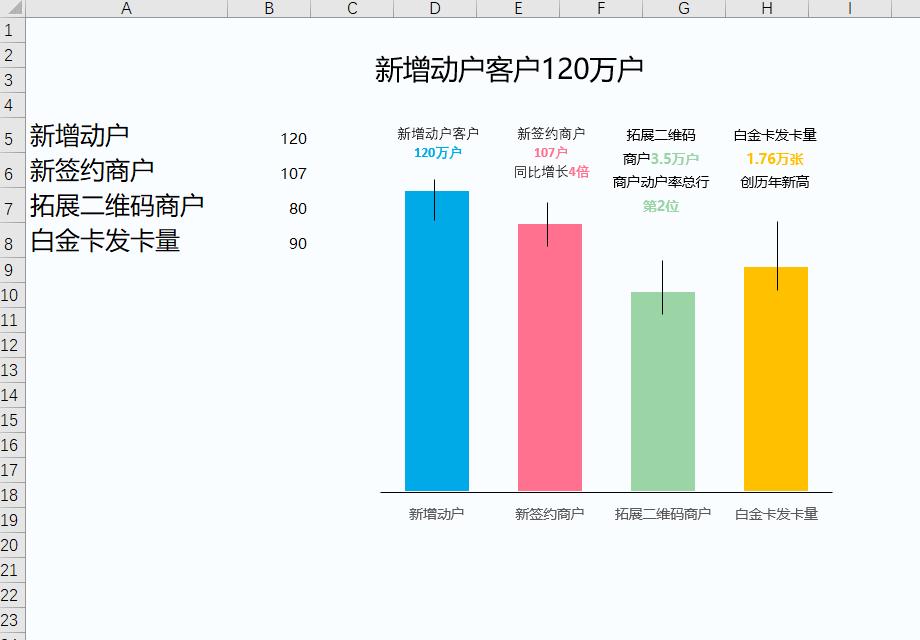This screenshot has height=640, width=920.
Task: Select the 1.76万张 data label
Action: point(774,159)
